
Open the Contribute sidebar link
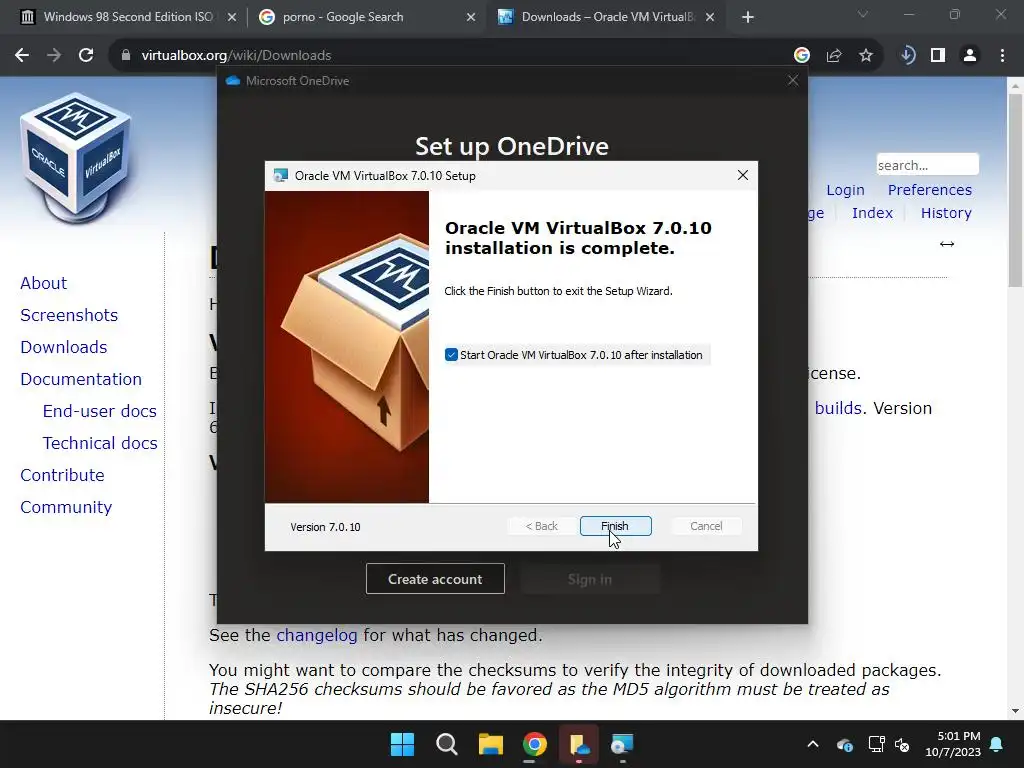tap(63, 475)
